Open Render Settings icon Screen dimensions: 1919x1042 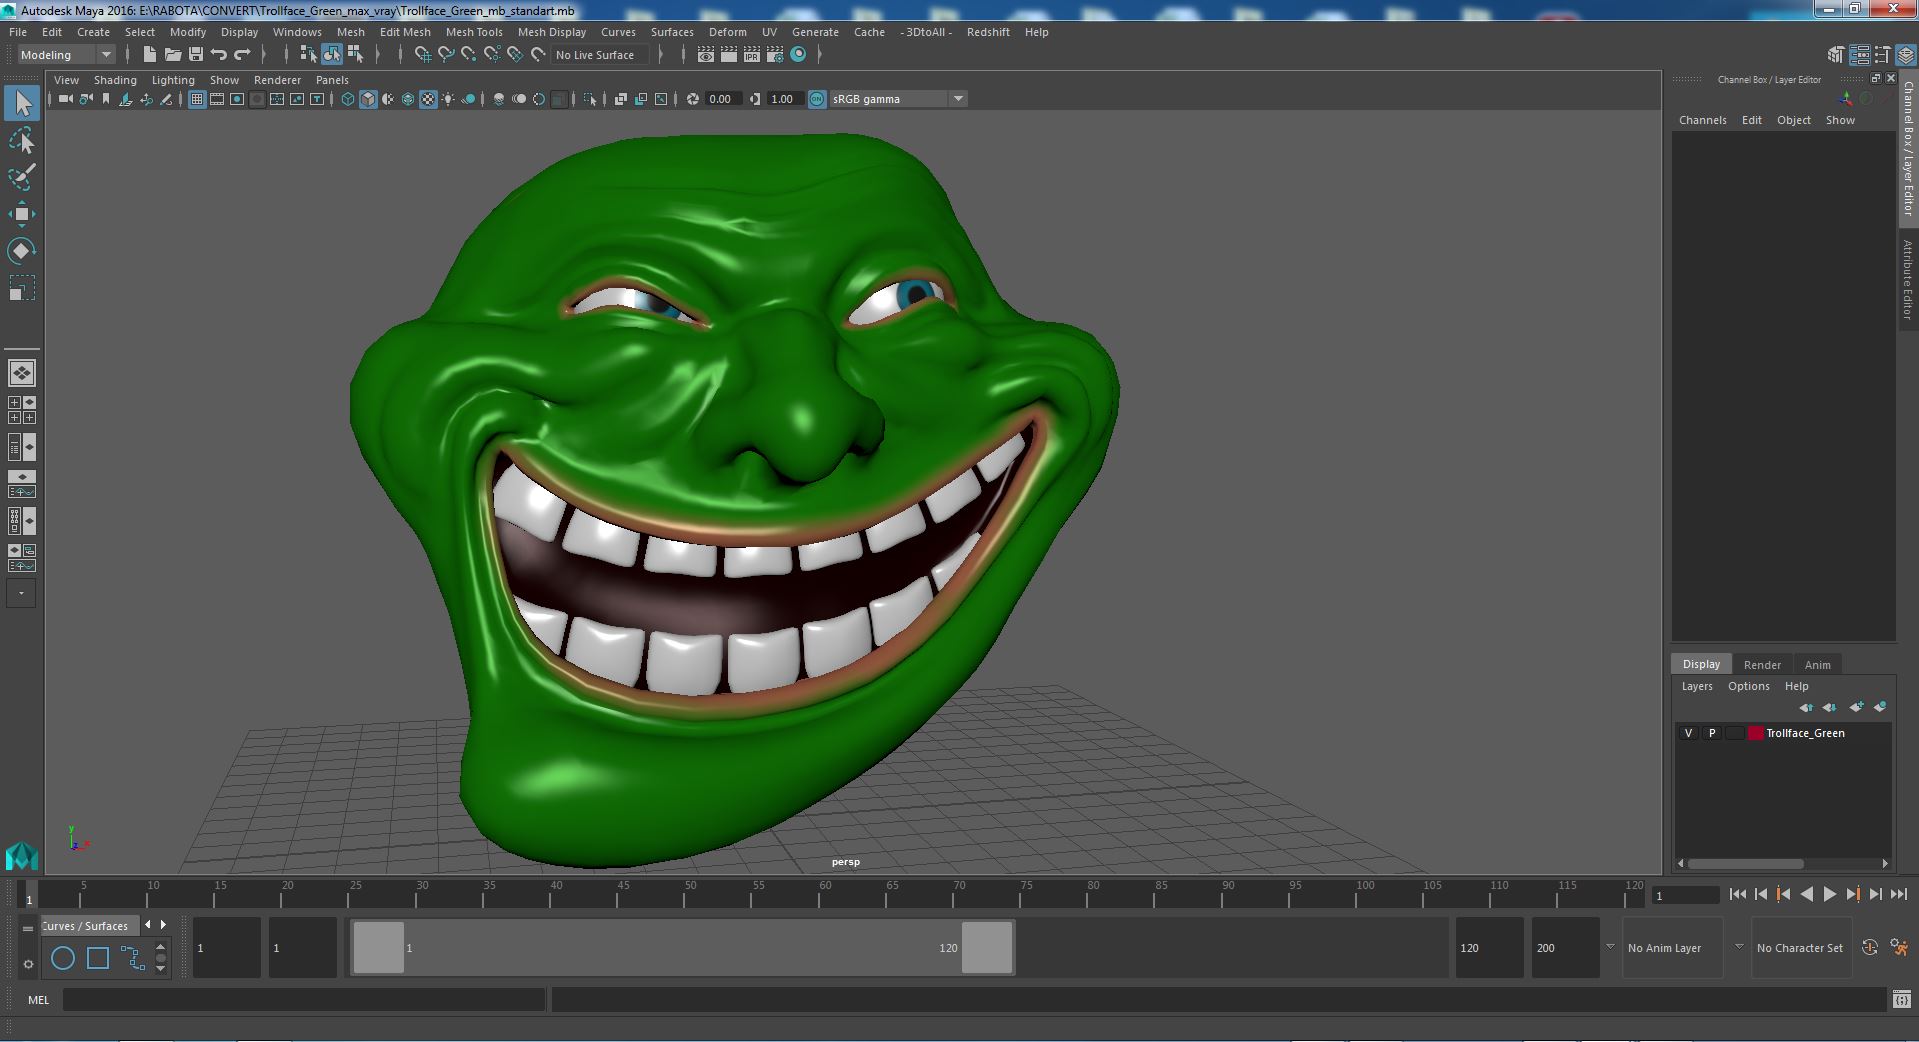click(774, 55)
